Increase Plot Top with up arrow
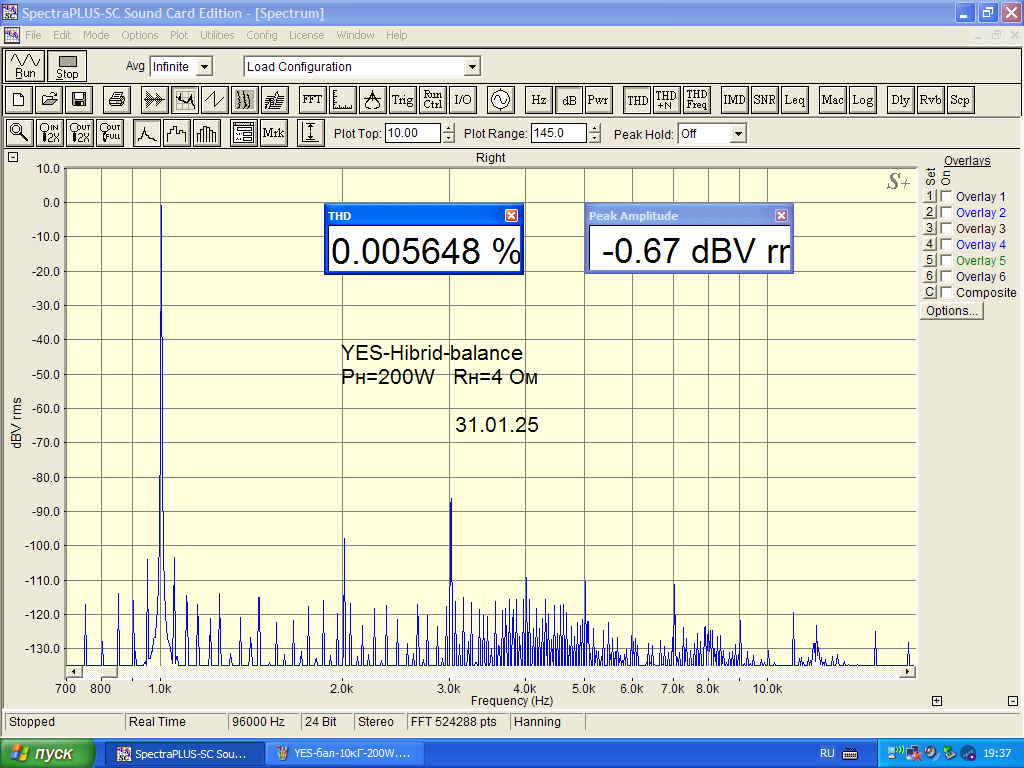The height and width of the screenshot is (768, 1024). coord(449,129)
